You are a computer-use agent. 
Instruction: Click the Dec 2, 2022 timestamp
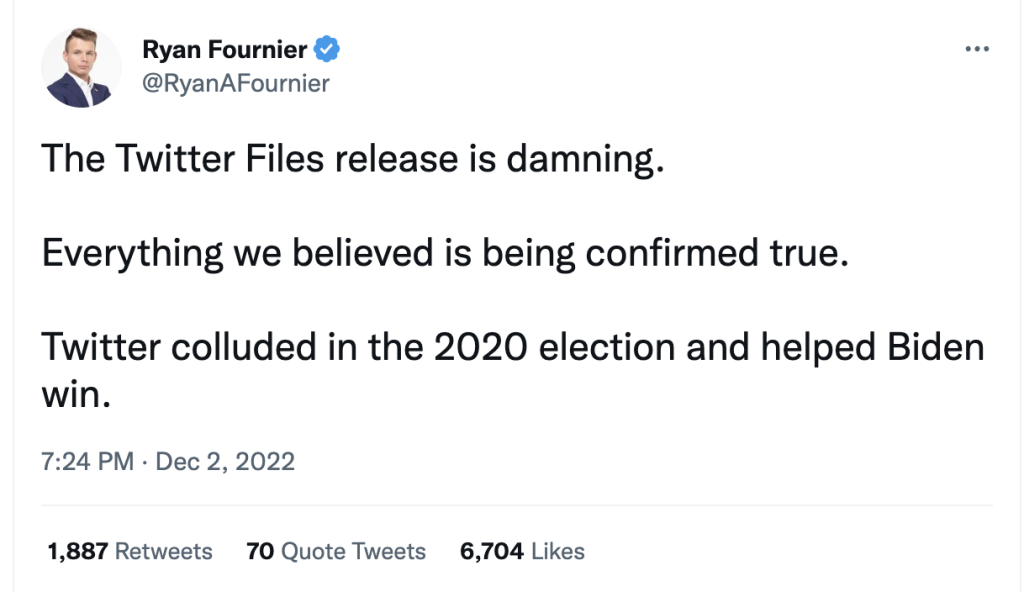(168, 461)
